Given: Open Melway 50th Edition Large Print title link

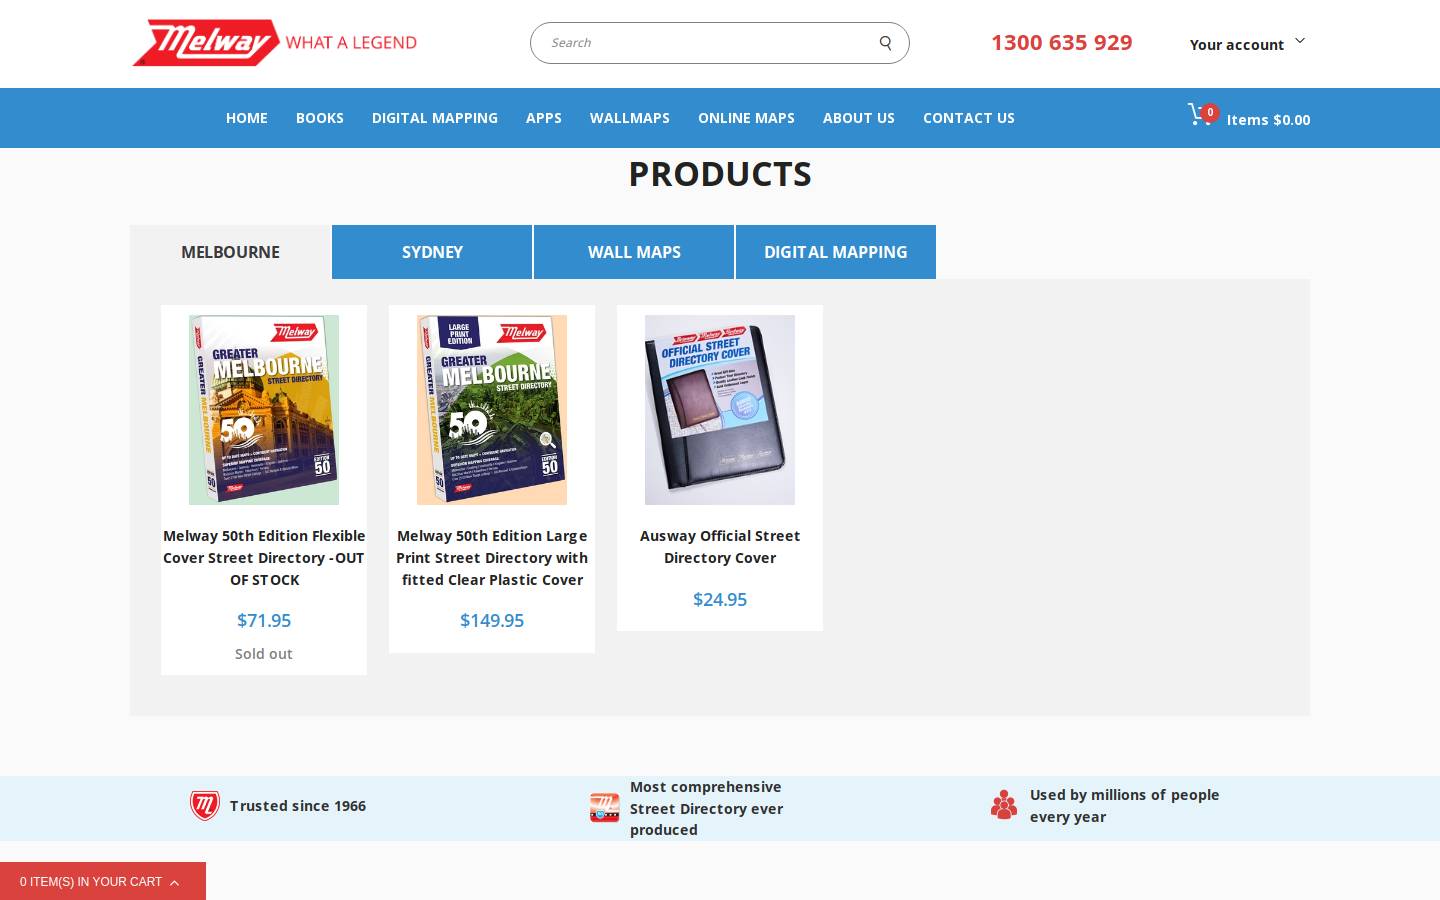Looking at the screenshot, I should pyautogui.click(x=492, y=558).
